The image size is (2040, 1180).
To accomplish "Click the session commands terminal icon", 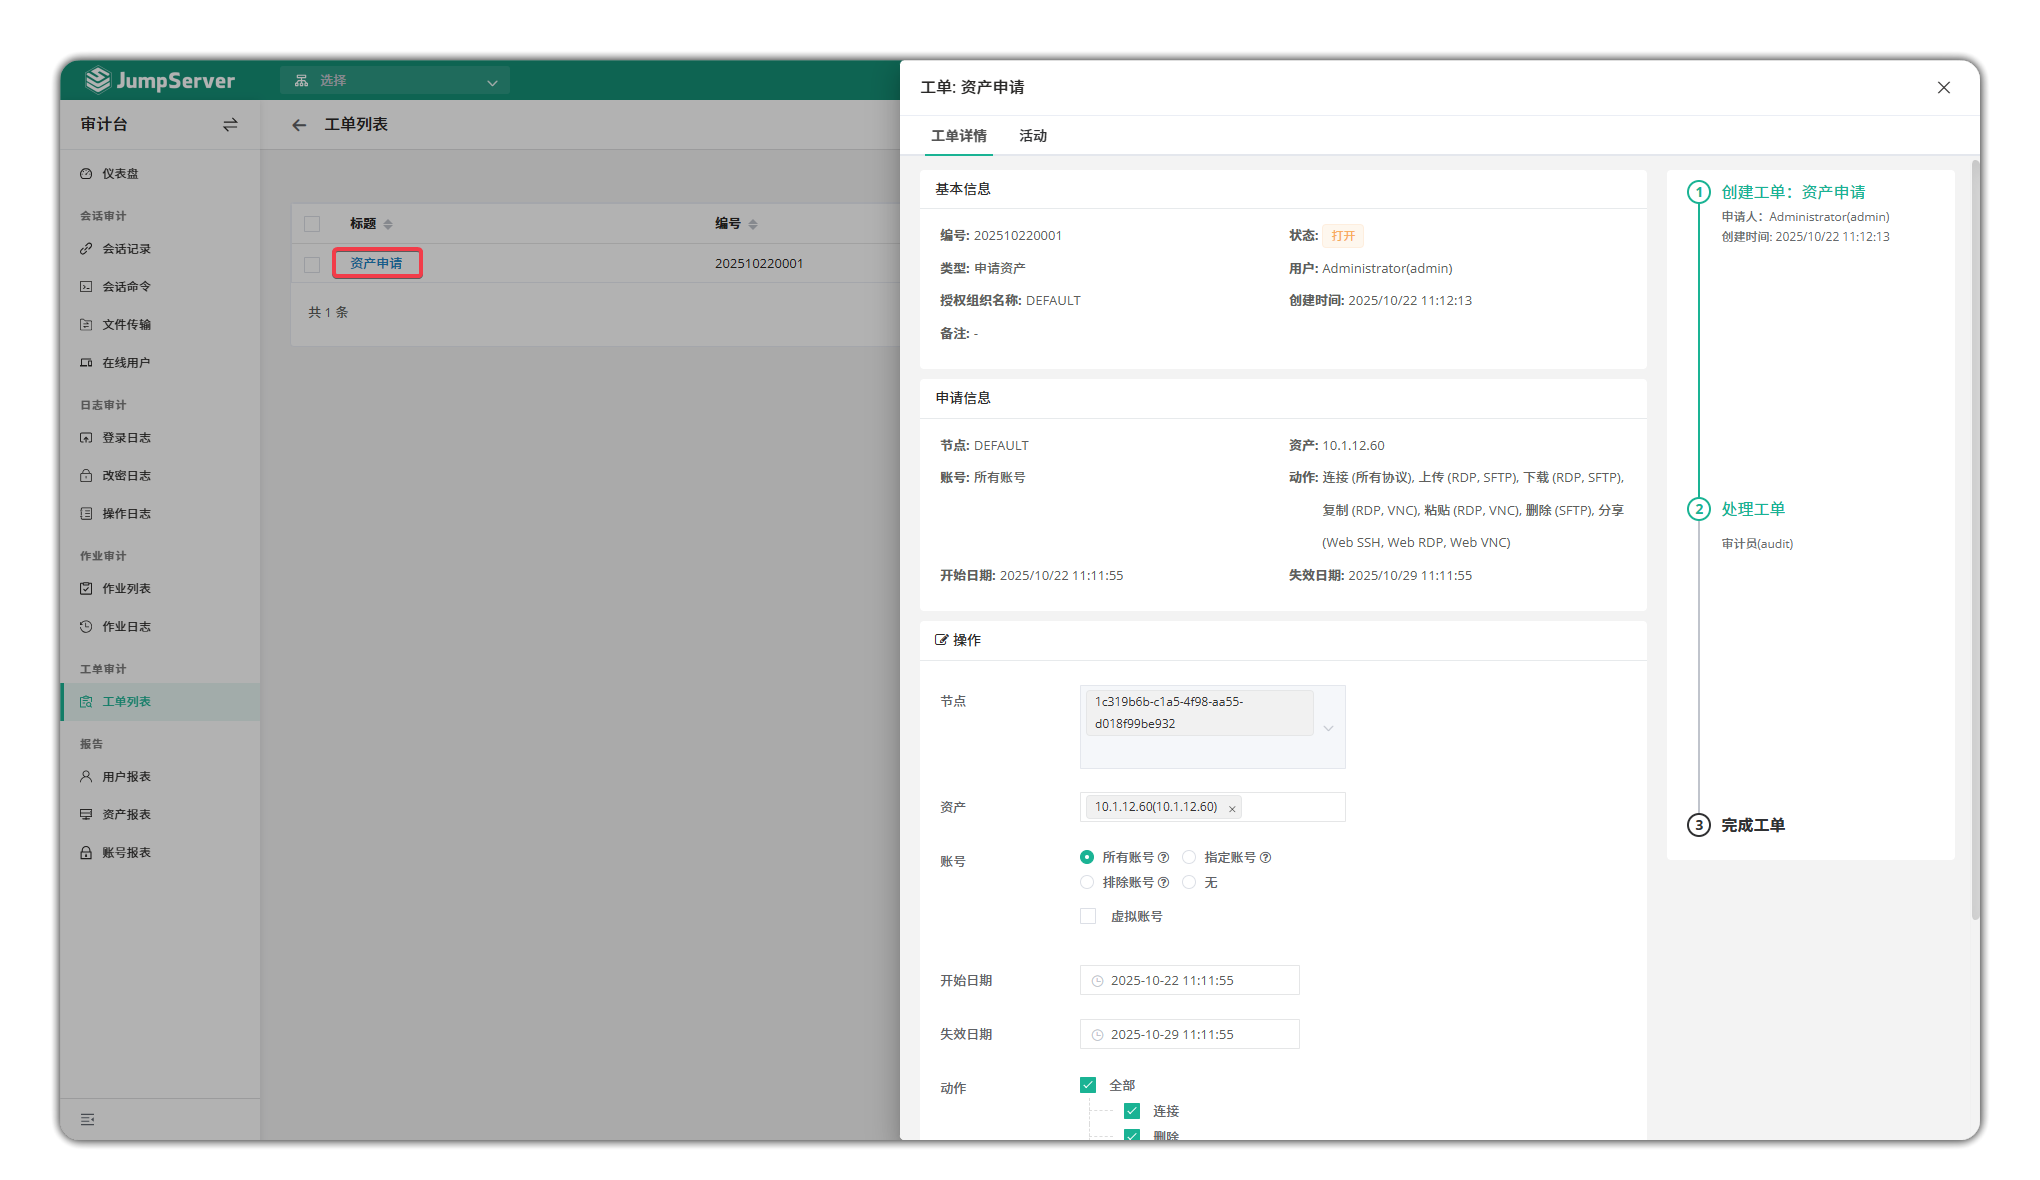I will [x=86, y=287].
